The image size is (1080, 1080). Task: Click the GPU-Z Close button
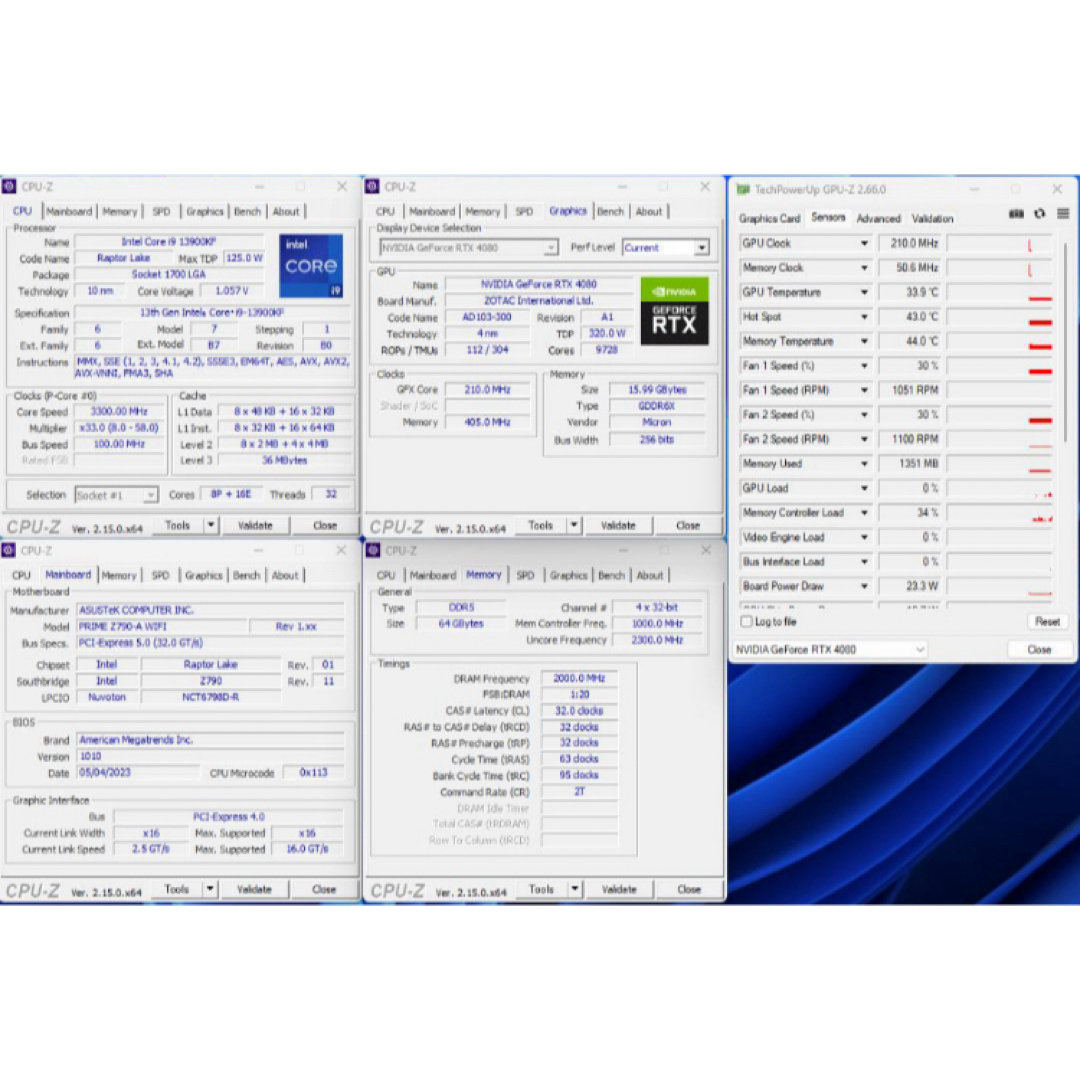pyautogui.click(x=1039, y=650)
